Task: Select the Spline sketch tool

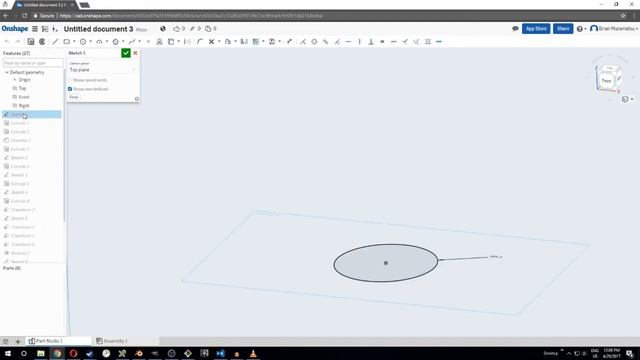Action: tap(132, 42)
